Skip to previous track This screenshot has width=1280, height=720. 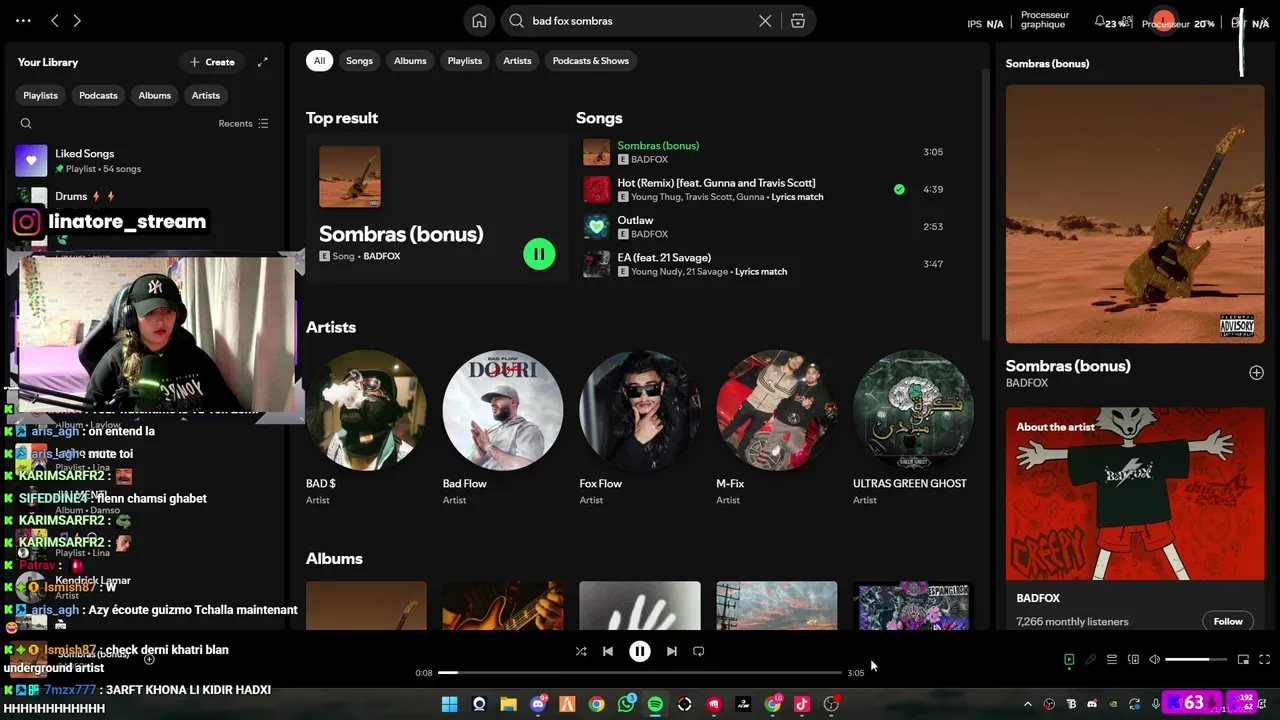(608, 651)
